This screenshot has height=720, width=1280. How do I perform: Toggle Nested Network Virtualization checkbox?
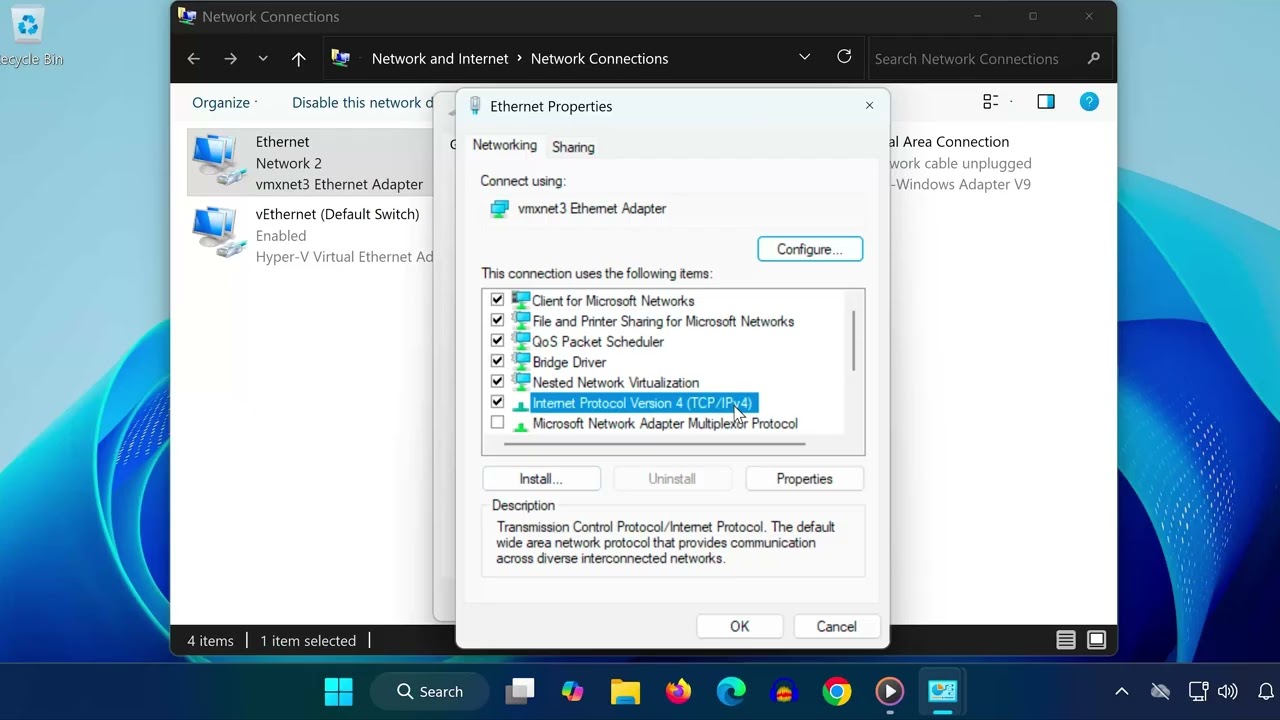497,382
